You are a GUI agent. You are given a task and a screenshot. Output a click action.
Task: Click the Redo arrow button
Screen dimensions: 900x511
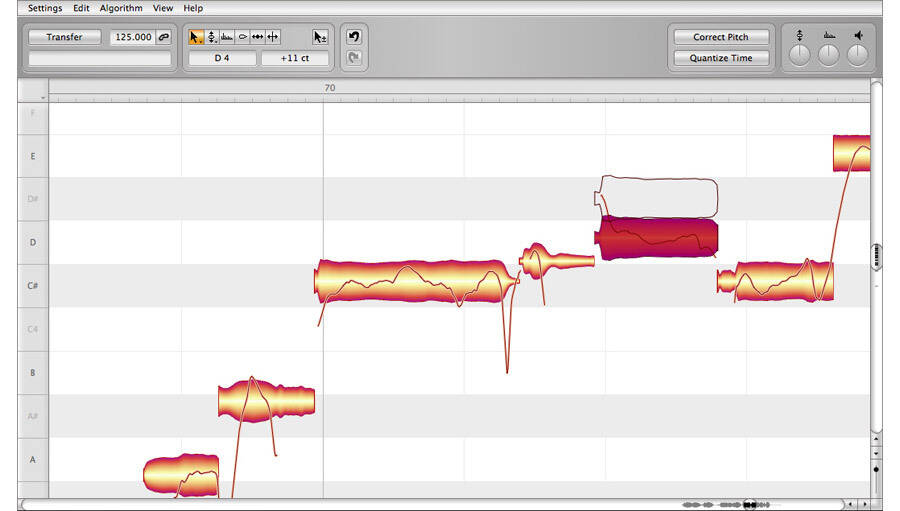click(x=354, y=57)
